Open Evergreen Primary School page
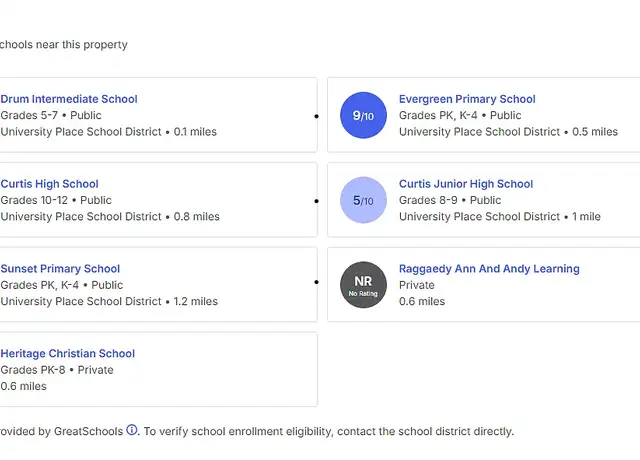This screenshot has height=460, width=640. 467,99
